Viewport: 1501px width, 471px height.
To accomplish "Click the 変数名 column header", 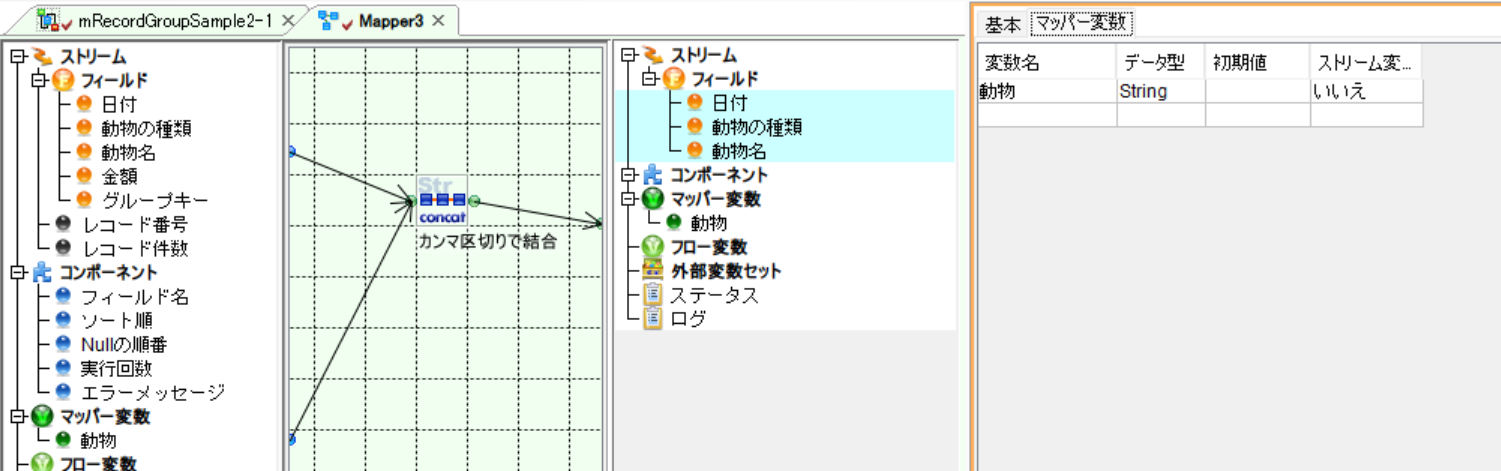I will pos(1047,62).
